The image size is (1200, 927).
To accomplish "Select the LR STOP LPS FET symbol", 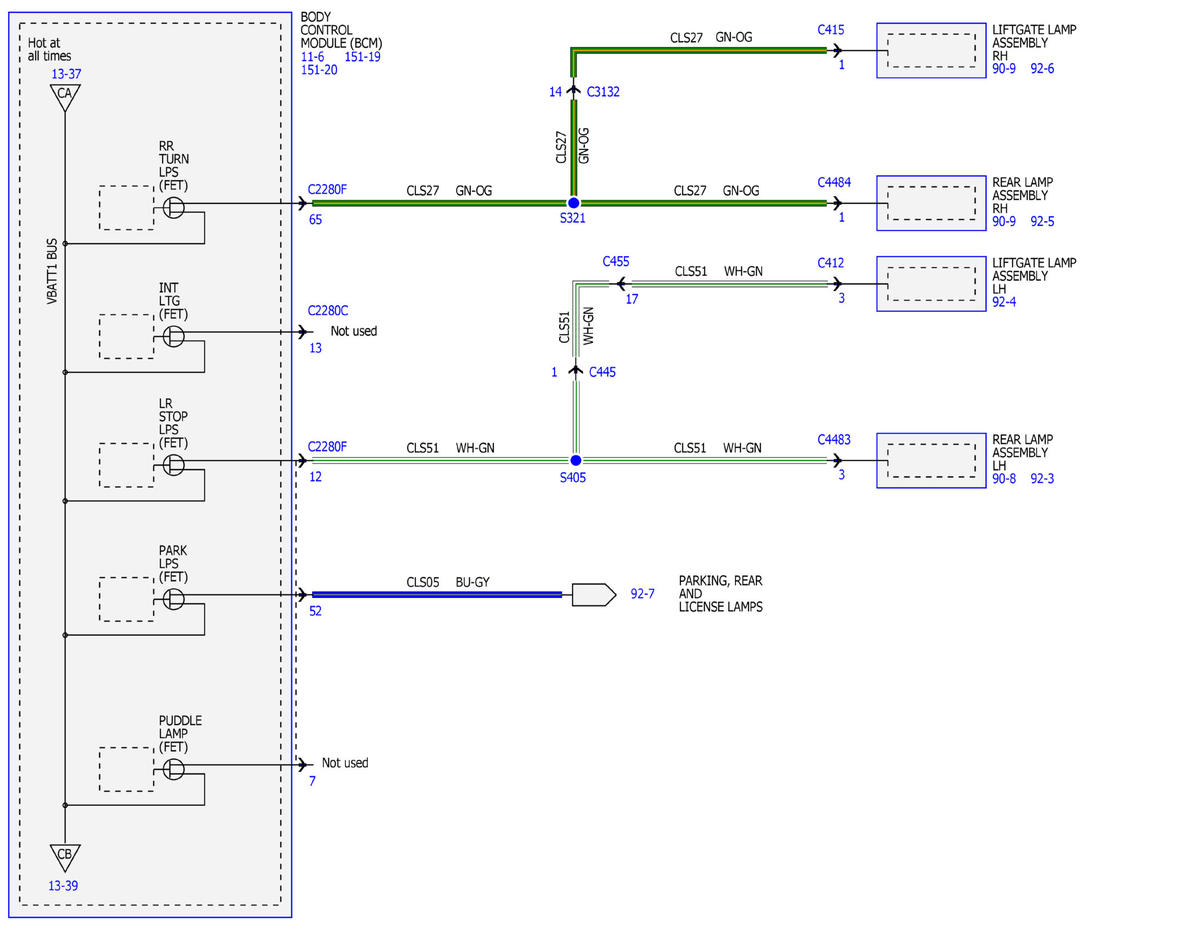I will [x=174, y=464].
